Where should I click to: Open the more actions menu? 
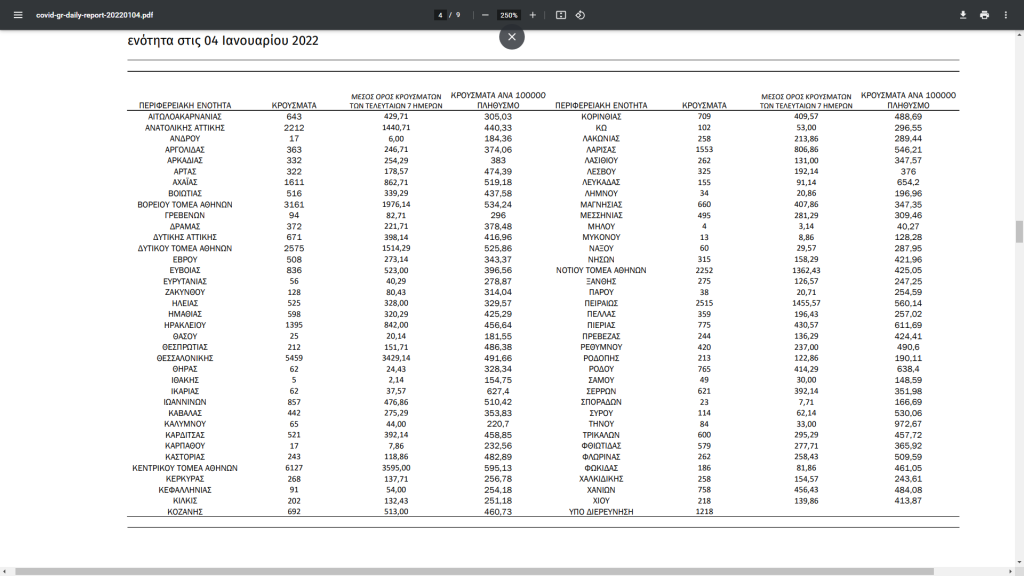(x=1006, y=15)
